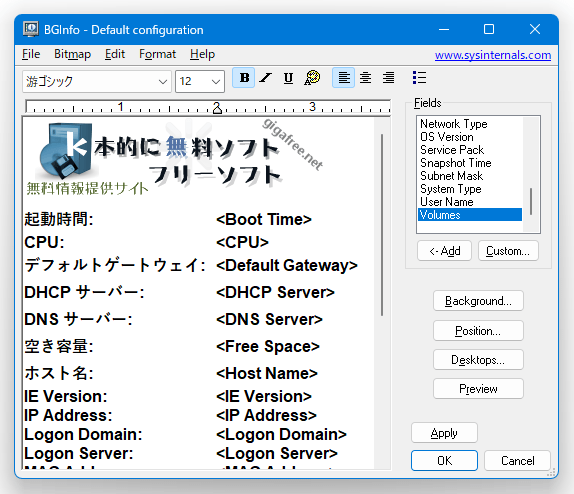This screenshot has height=494, width=574.
Task: Align text left
Action: click(x=343, y=78)
